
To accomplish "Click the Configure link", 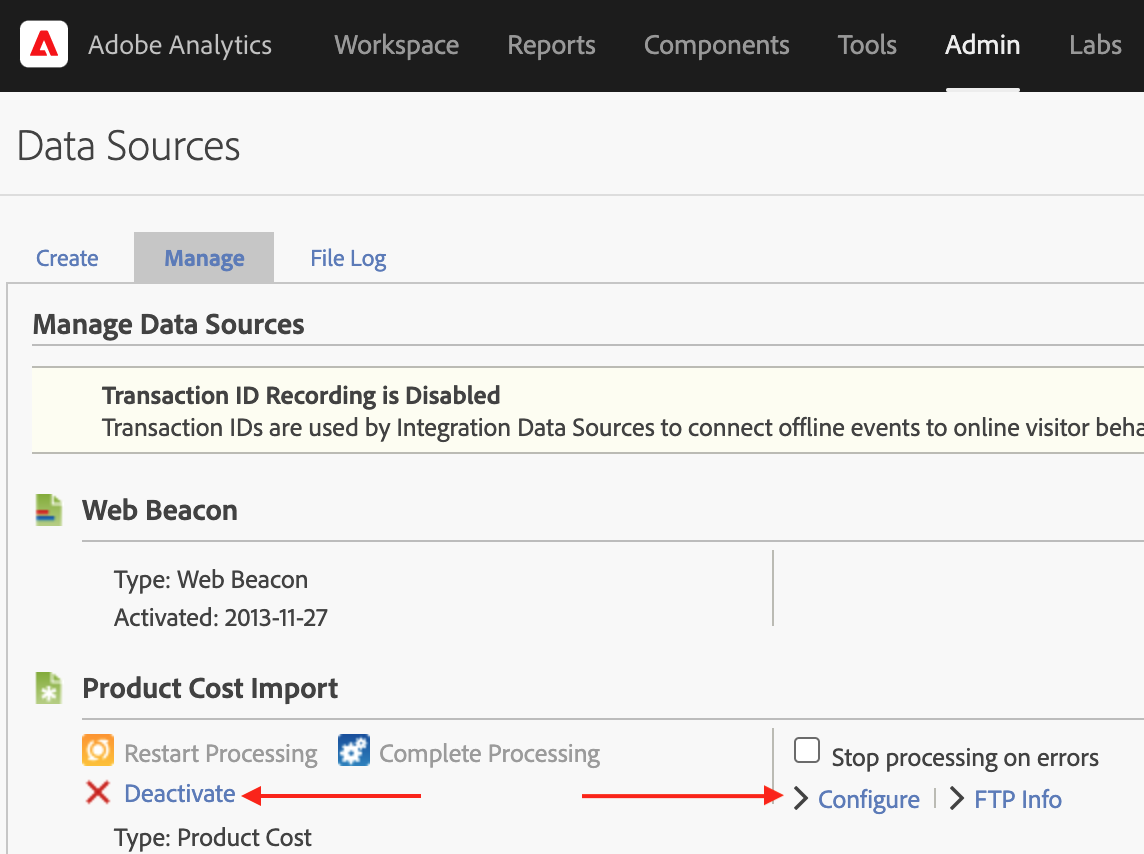I will 869,799.
